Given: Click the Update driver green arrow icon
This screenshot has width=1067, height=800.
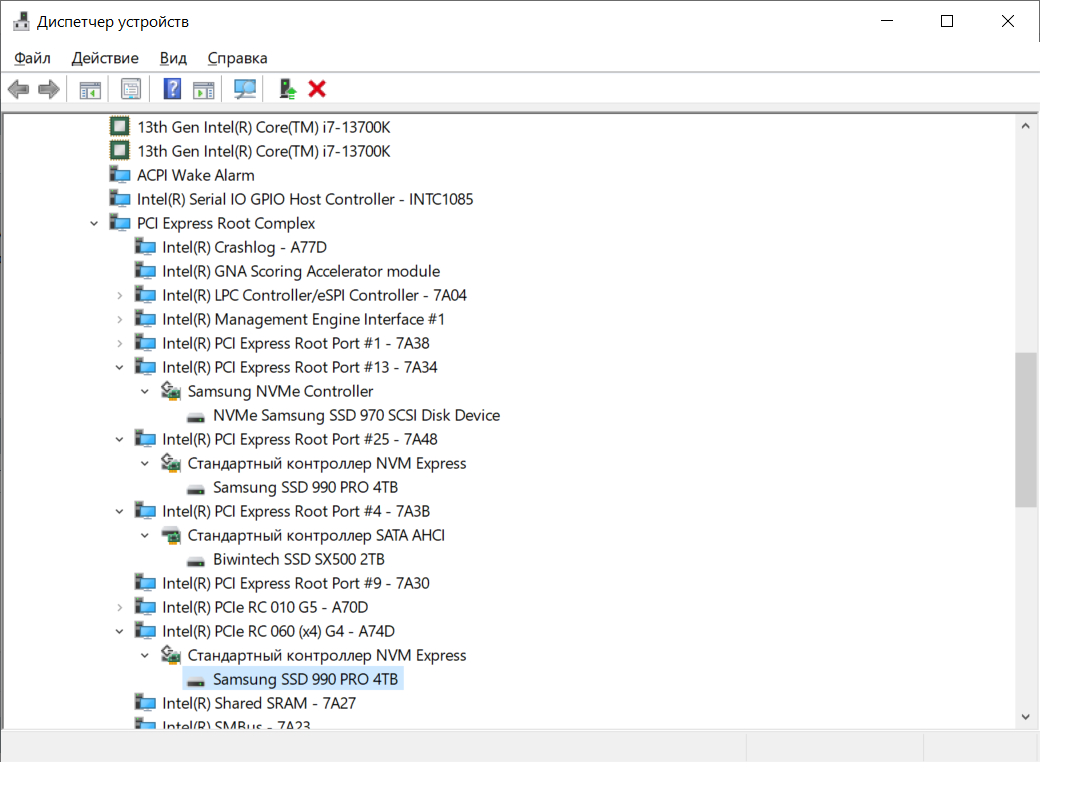Looking at the screenshot, I should tap(288, 89).
